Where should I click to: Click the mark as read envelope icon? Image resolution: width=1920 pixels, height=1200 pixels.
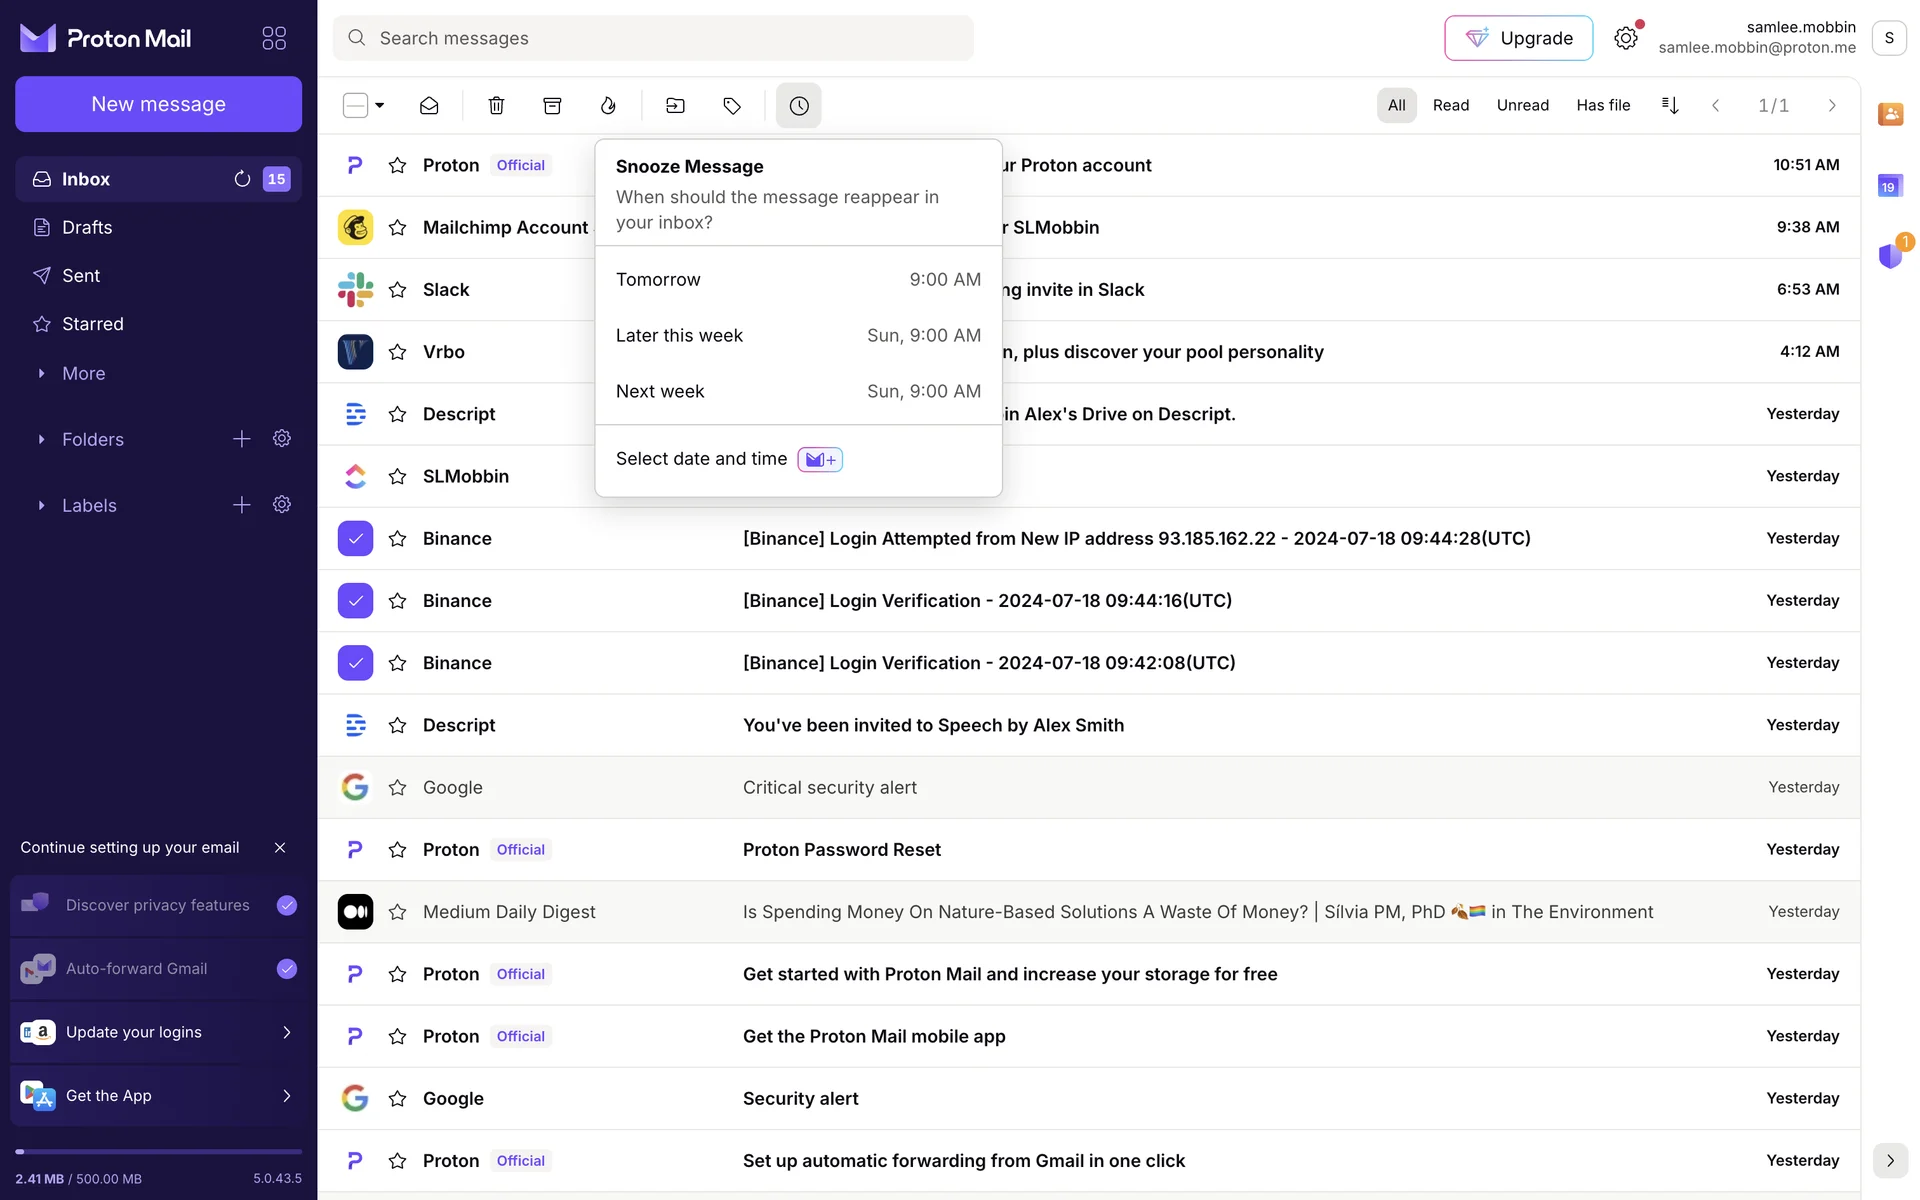429,105
